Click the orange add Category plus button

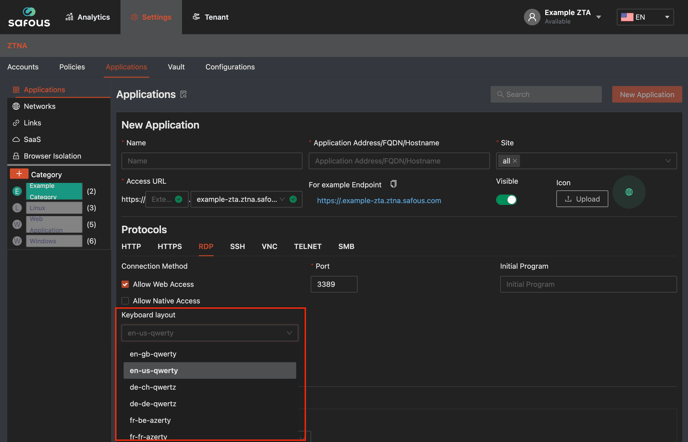click(19, 174)
